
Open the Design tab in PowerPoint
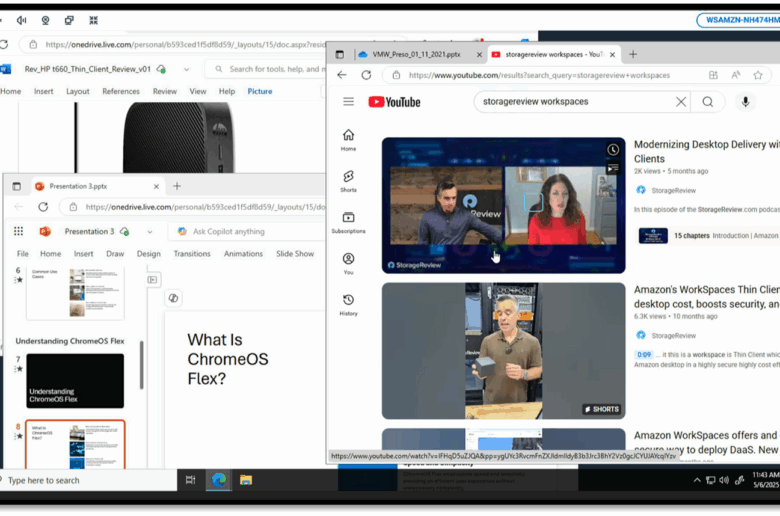point(149,253)
